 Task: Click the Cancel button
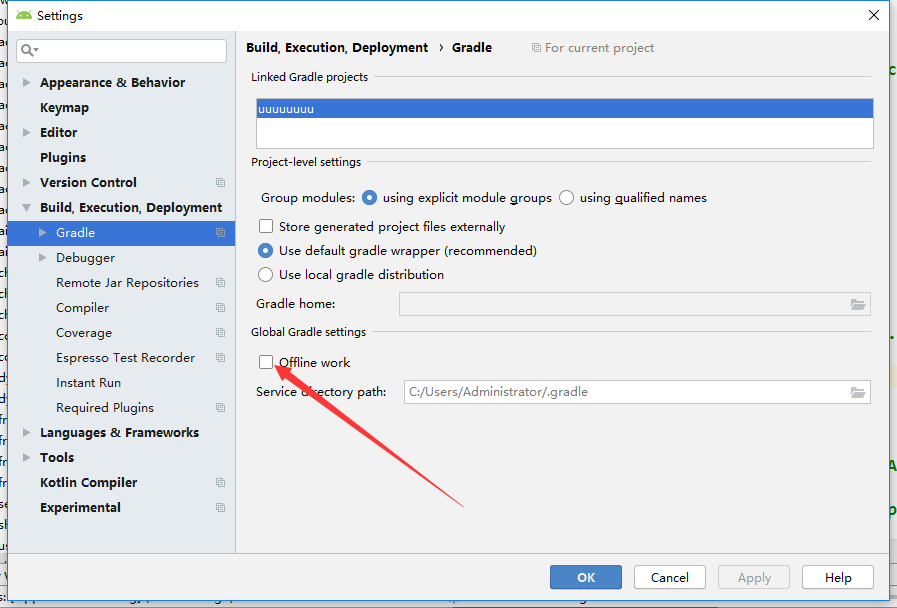[670, 578]
